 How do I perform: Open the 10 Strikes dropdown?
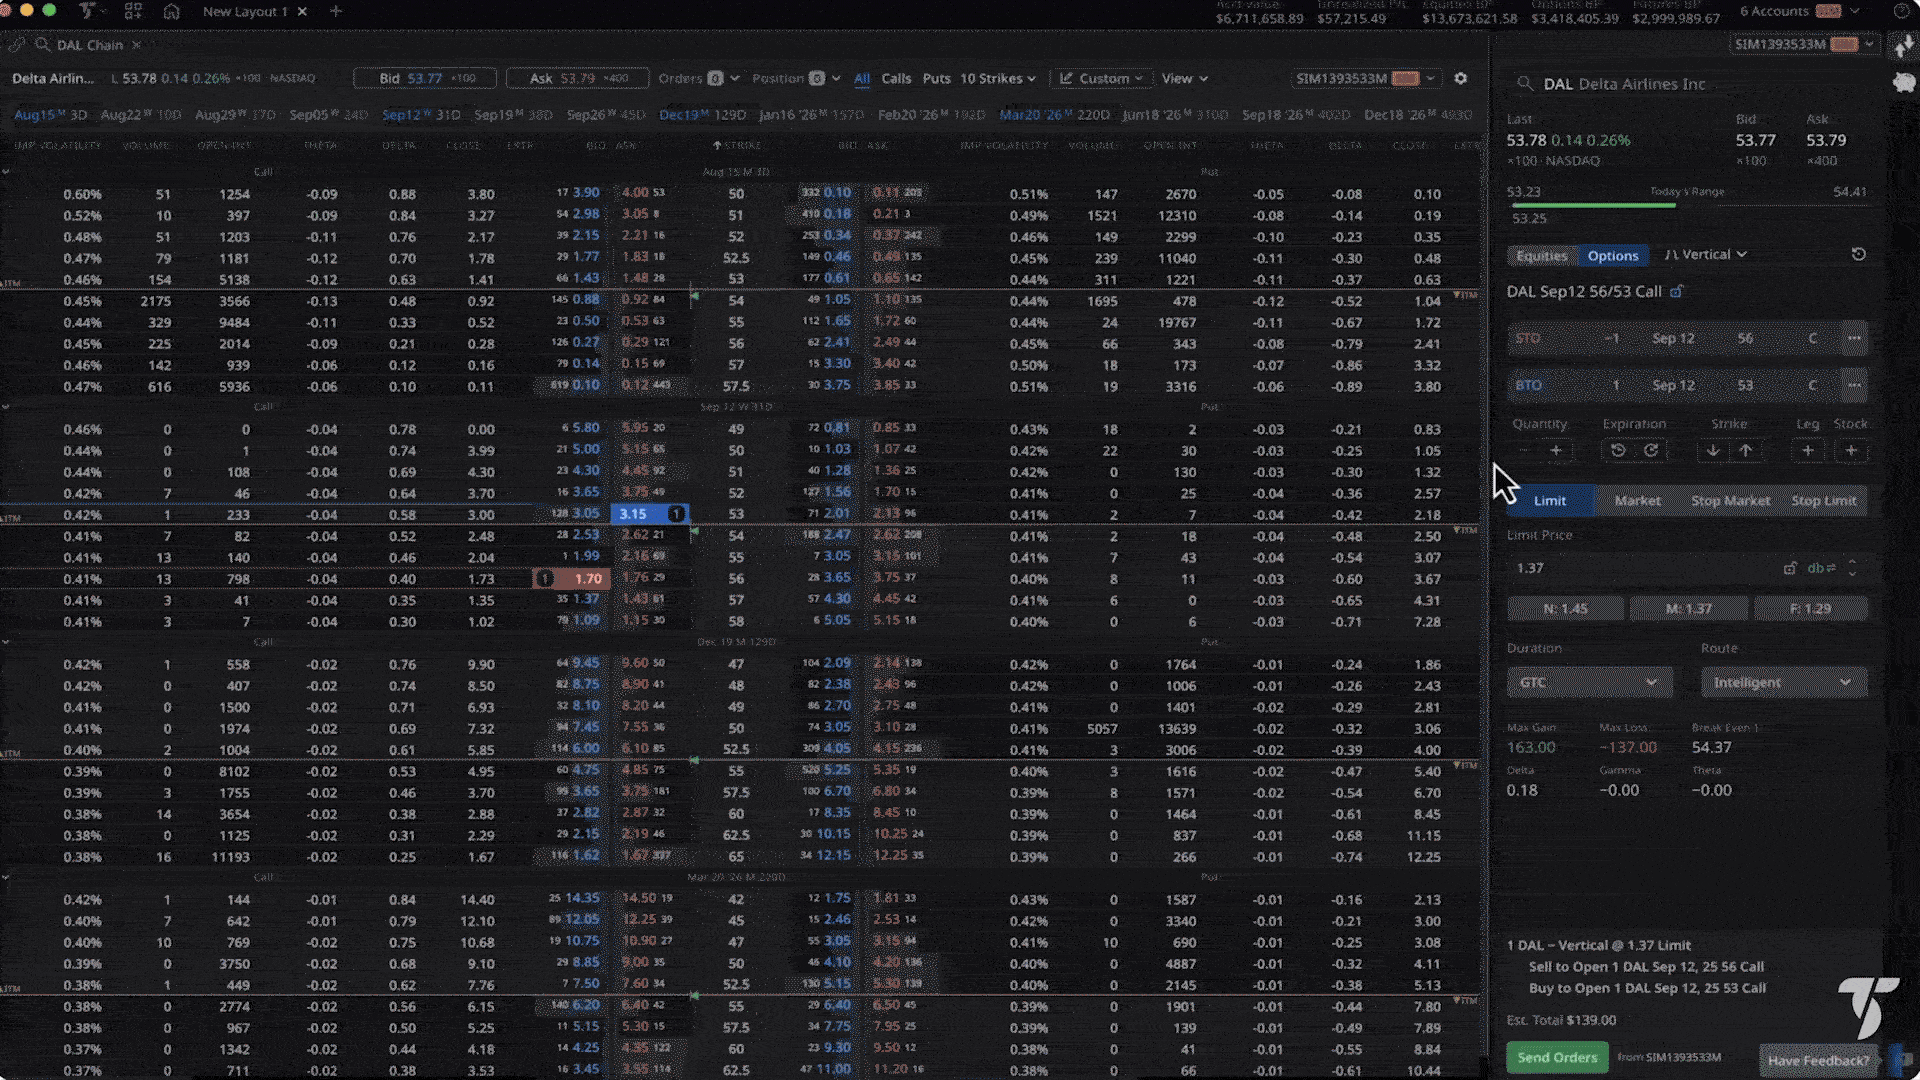point(997,78)
